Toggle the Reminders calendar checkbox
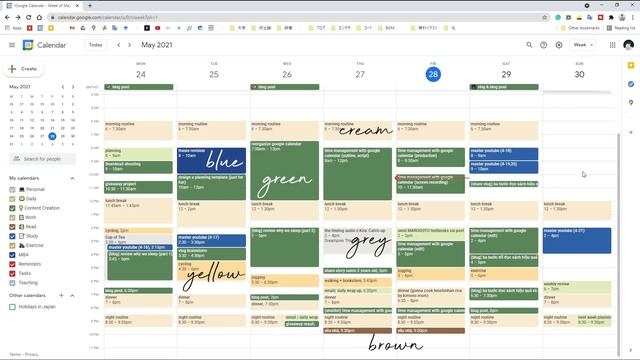640x360 pixels. pyautogui.click(x=12, y=264)
